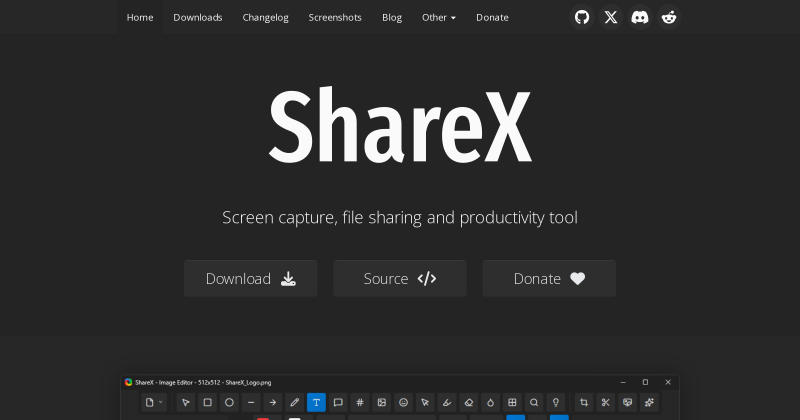Open the Blog nav link
Screen dimensions: 800x420
pos(392,17)
